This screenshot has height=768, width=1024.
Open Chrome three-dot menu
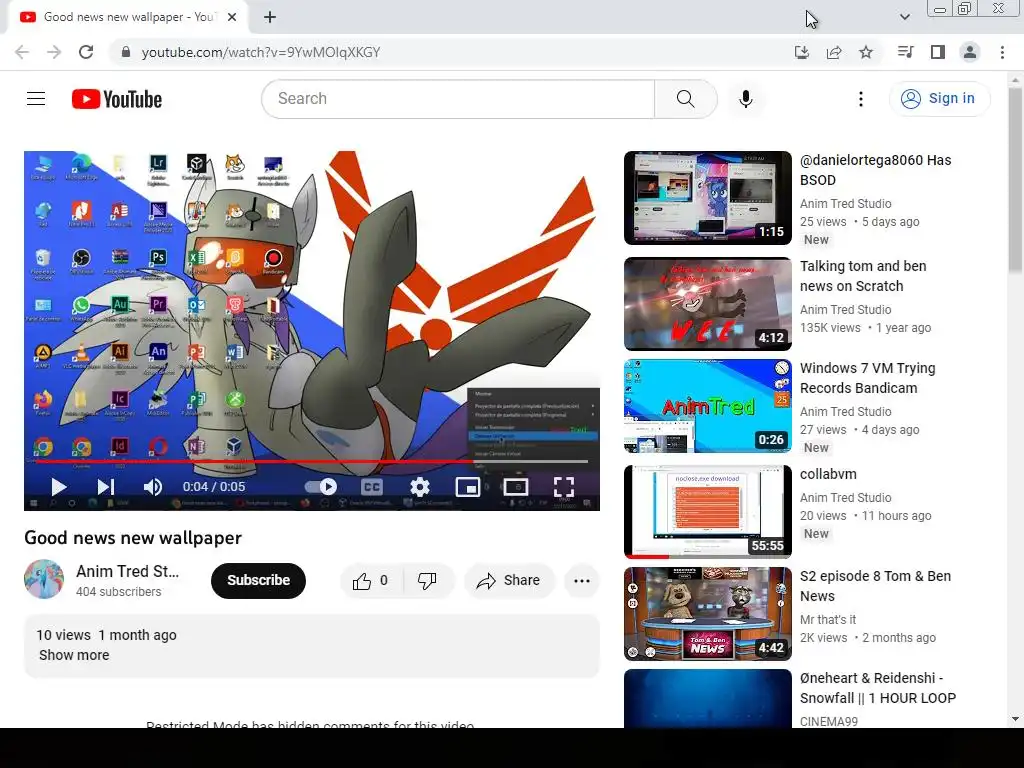click(1002, 52)
